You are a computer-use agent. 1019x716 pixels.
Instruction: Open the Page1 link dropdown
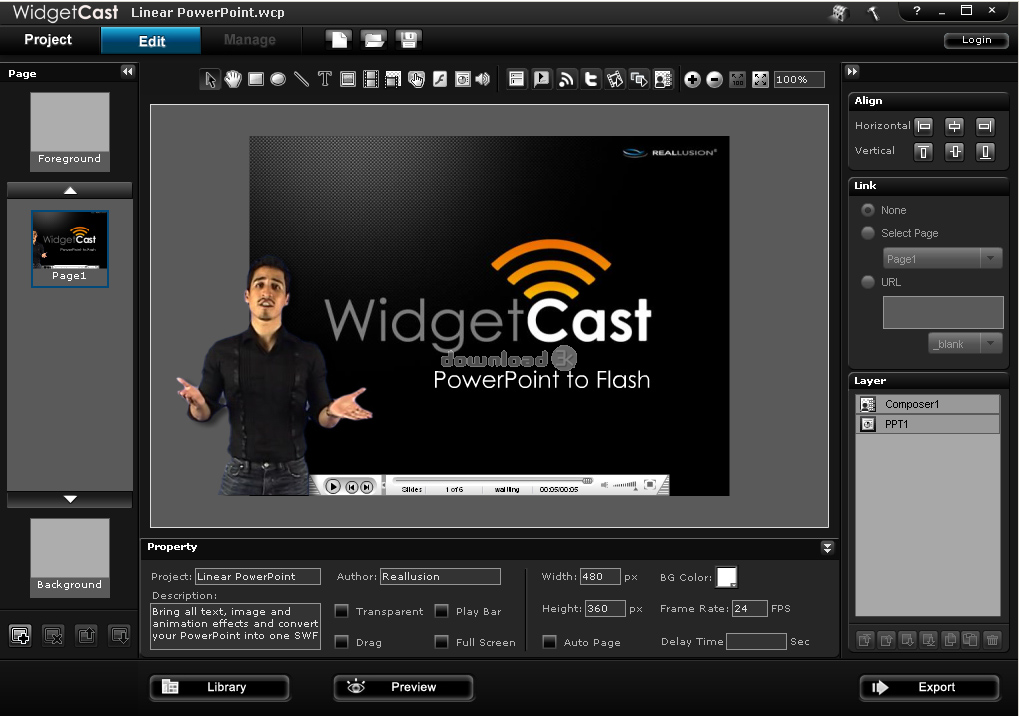coord(942,259)
